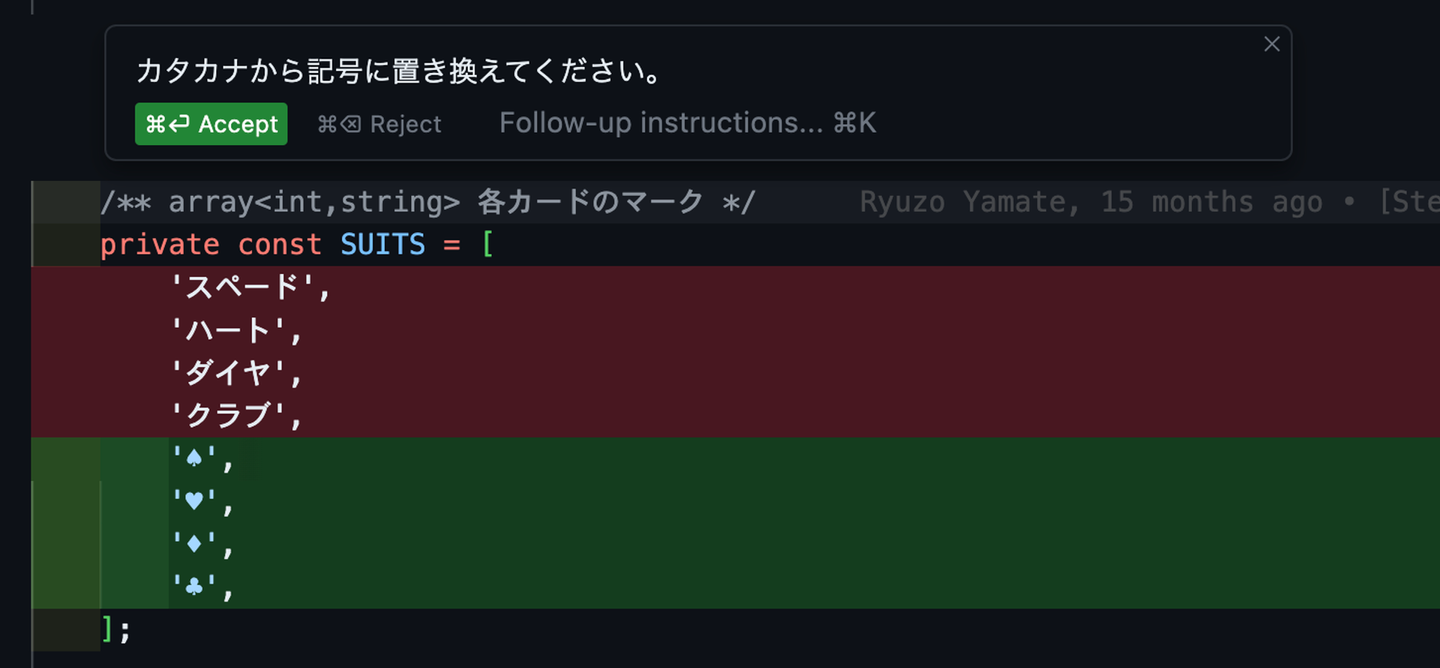This screenshot has width=1440, height=668.
Task: Click the removed 'スペード' line
Action: 249,288
